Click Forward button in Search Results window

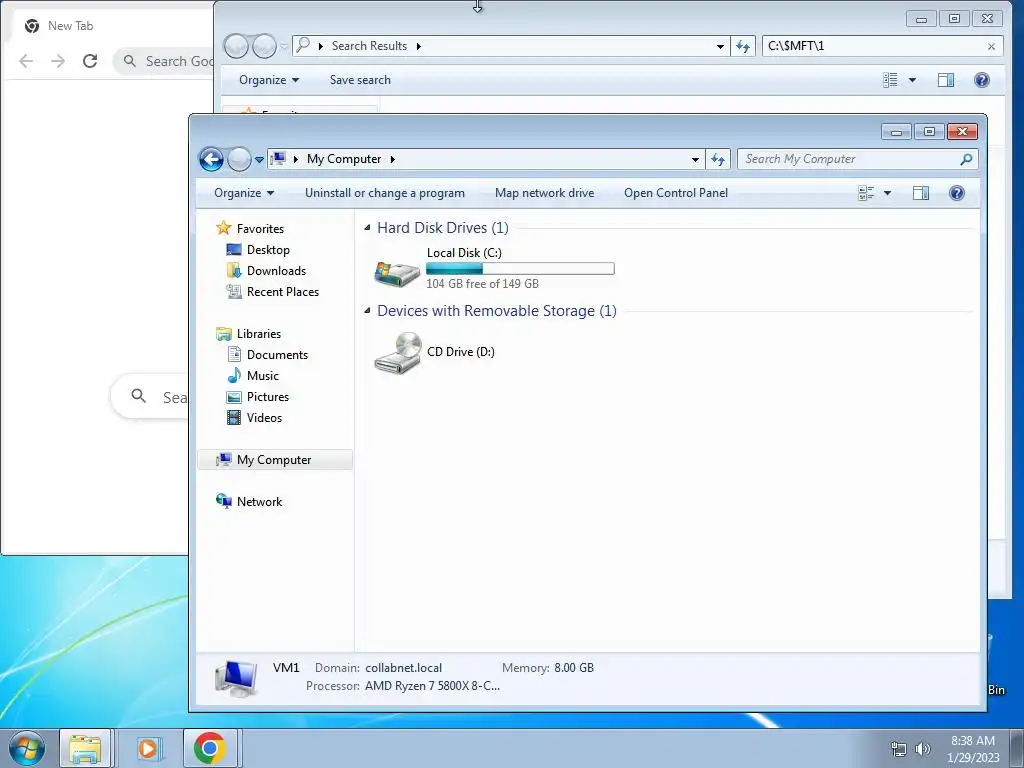(264, 46)
